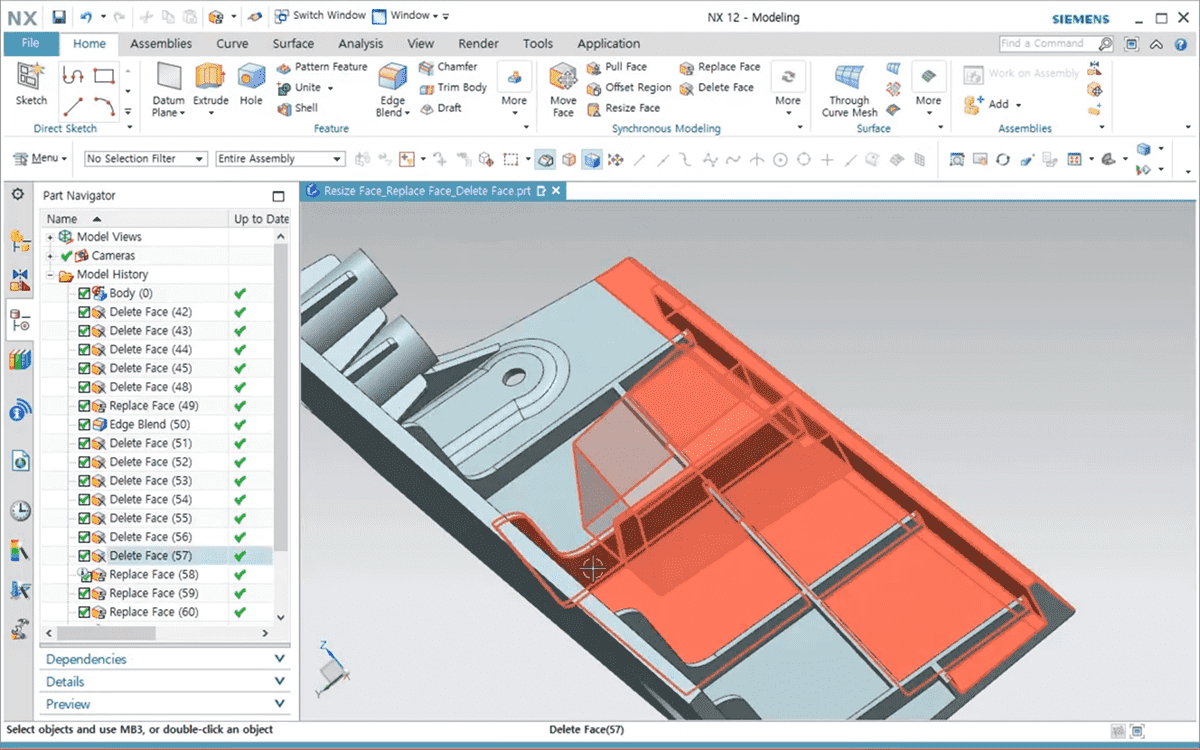
Task: Switch to the Surface tab
Action: point(293,43)
